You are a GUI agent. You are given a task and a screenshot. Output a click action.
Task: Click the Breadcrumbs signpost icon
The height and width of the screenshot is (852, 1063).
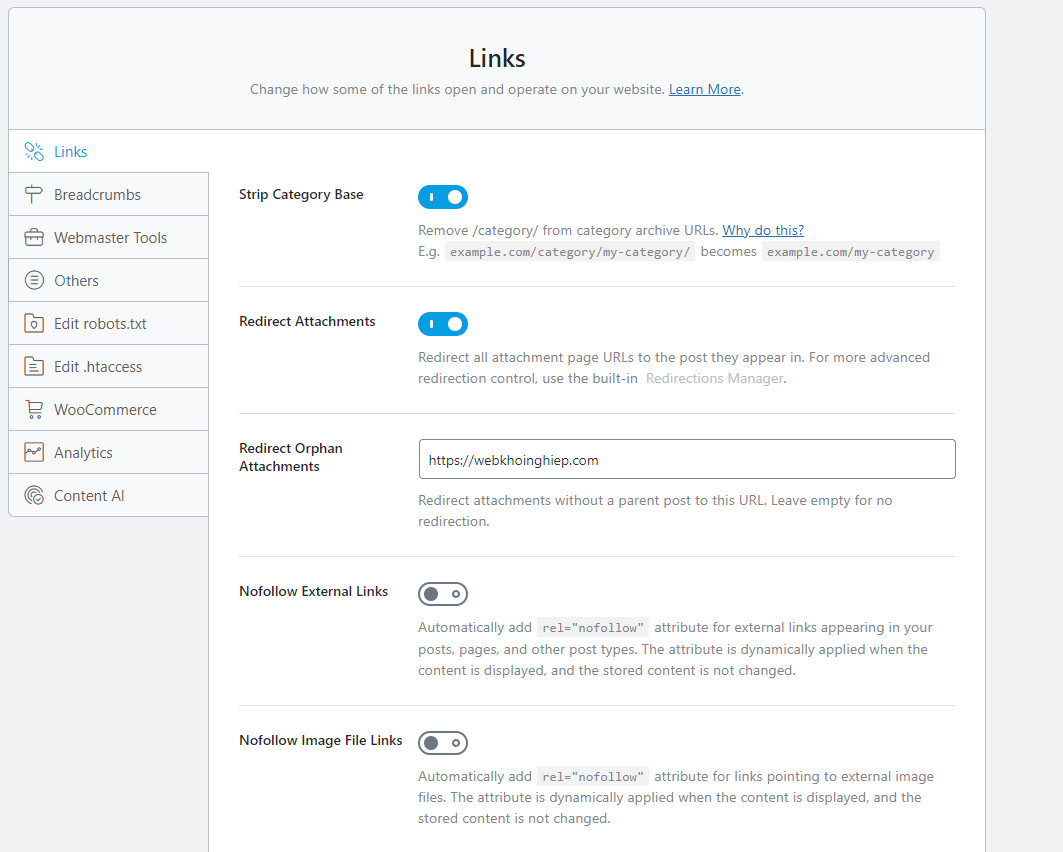[34, 195]
